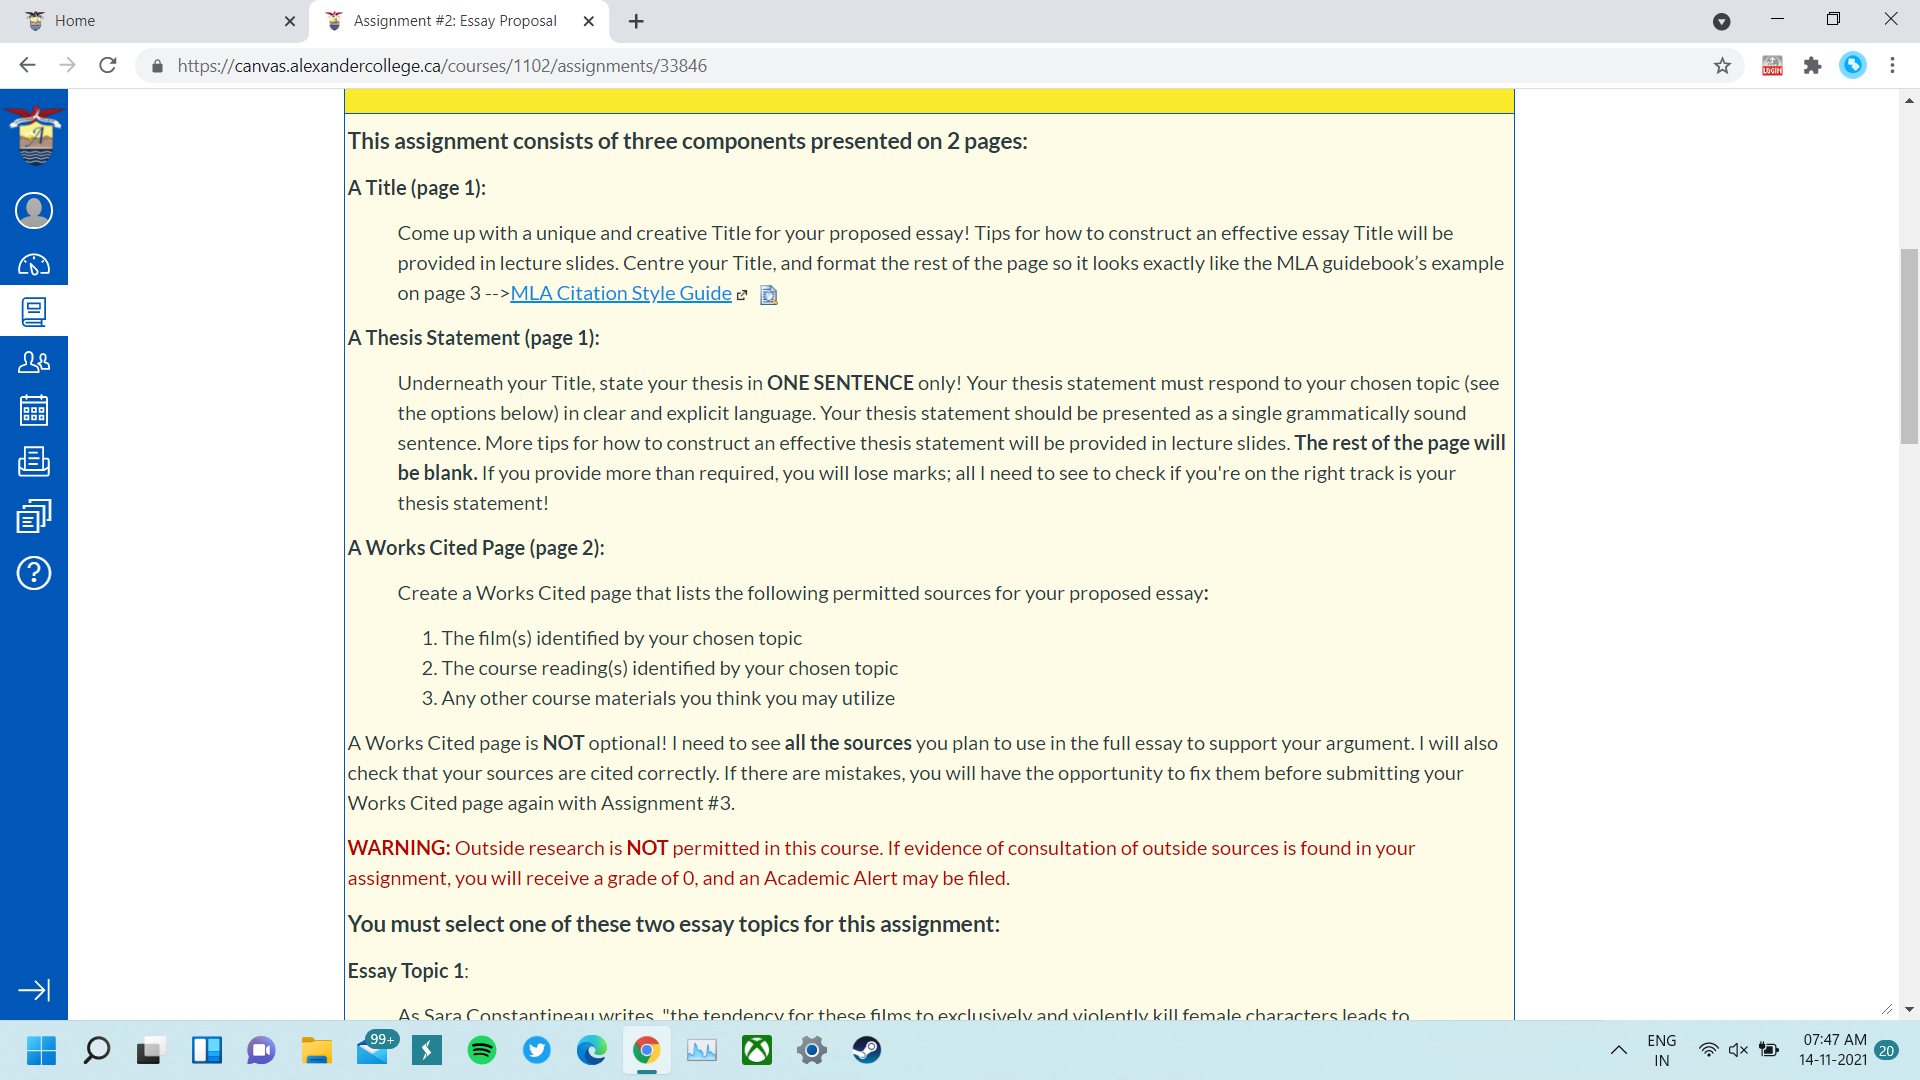The image size is (1920, 1080).
Task: Open a new browser tab
Action: point(636,21)
